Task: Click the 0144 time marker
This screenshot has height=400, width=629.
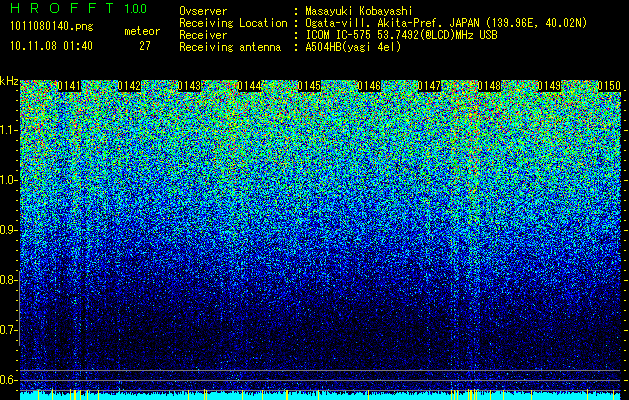Action: (x=249, y=86)
